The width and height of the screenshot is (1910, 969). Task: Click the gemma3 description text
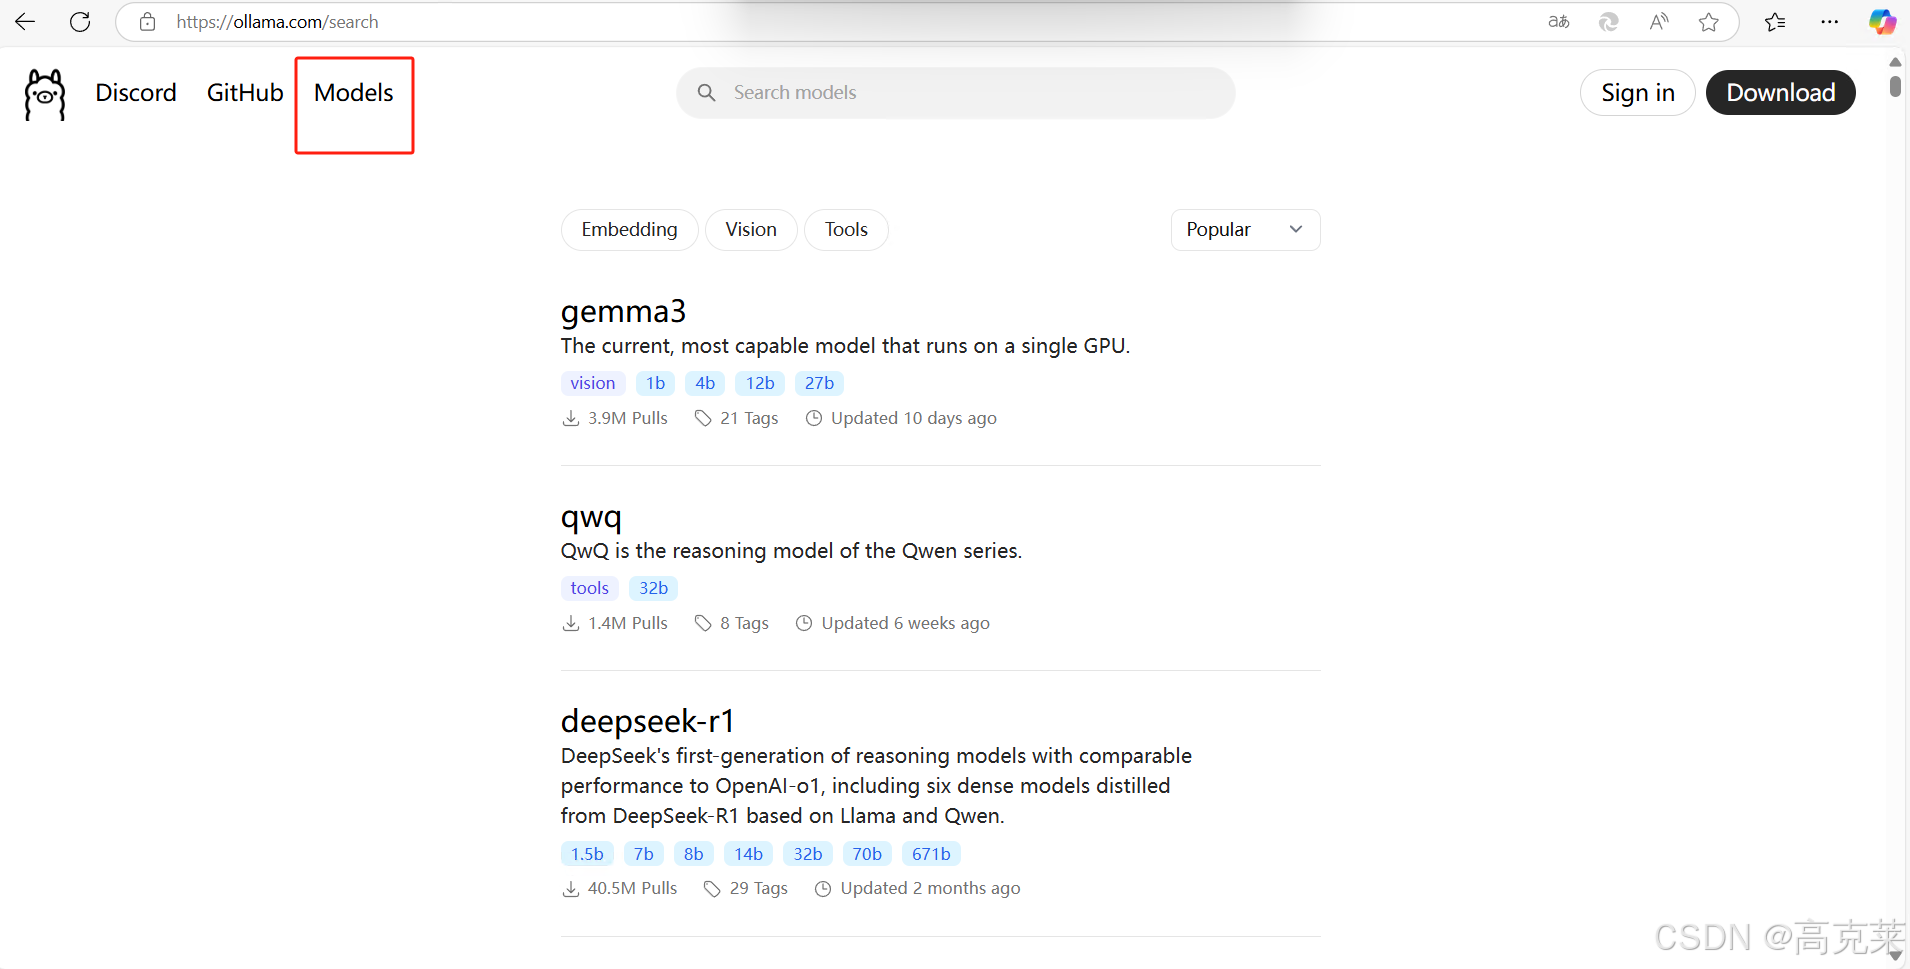click(x=845, y=346)
